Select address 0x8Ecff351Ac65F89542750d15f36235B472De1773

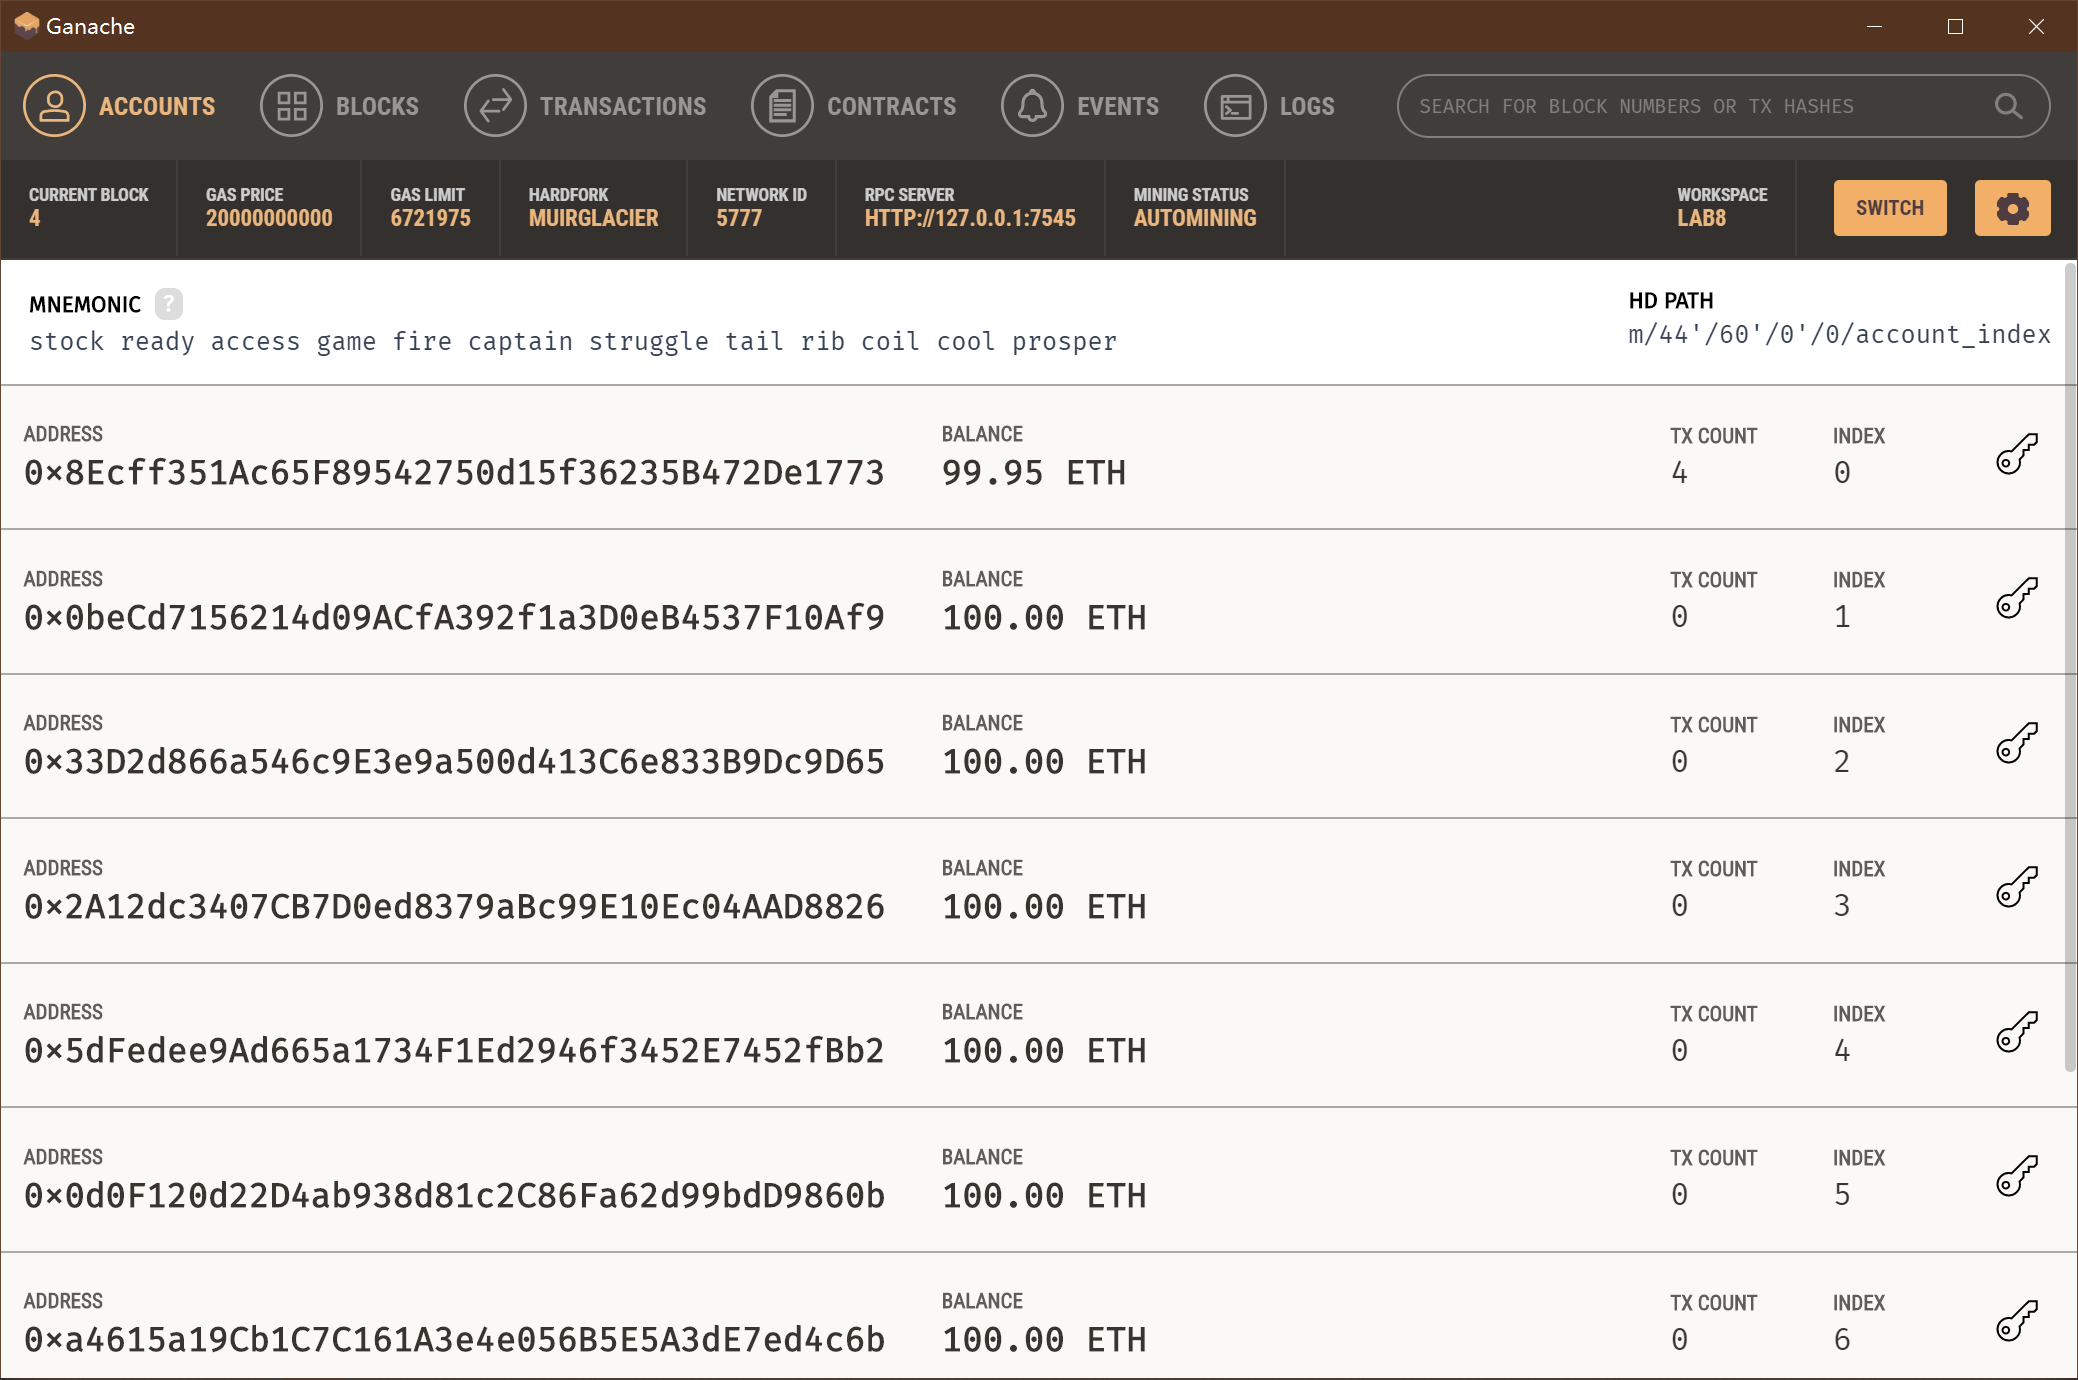454,473
